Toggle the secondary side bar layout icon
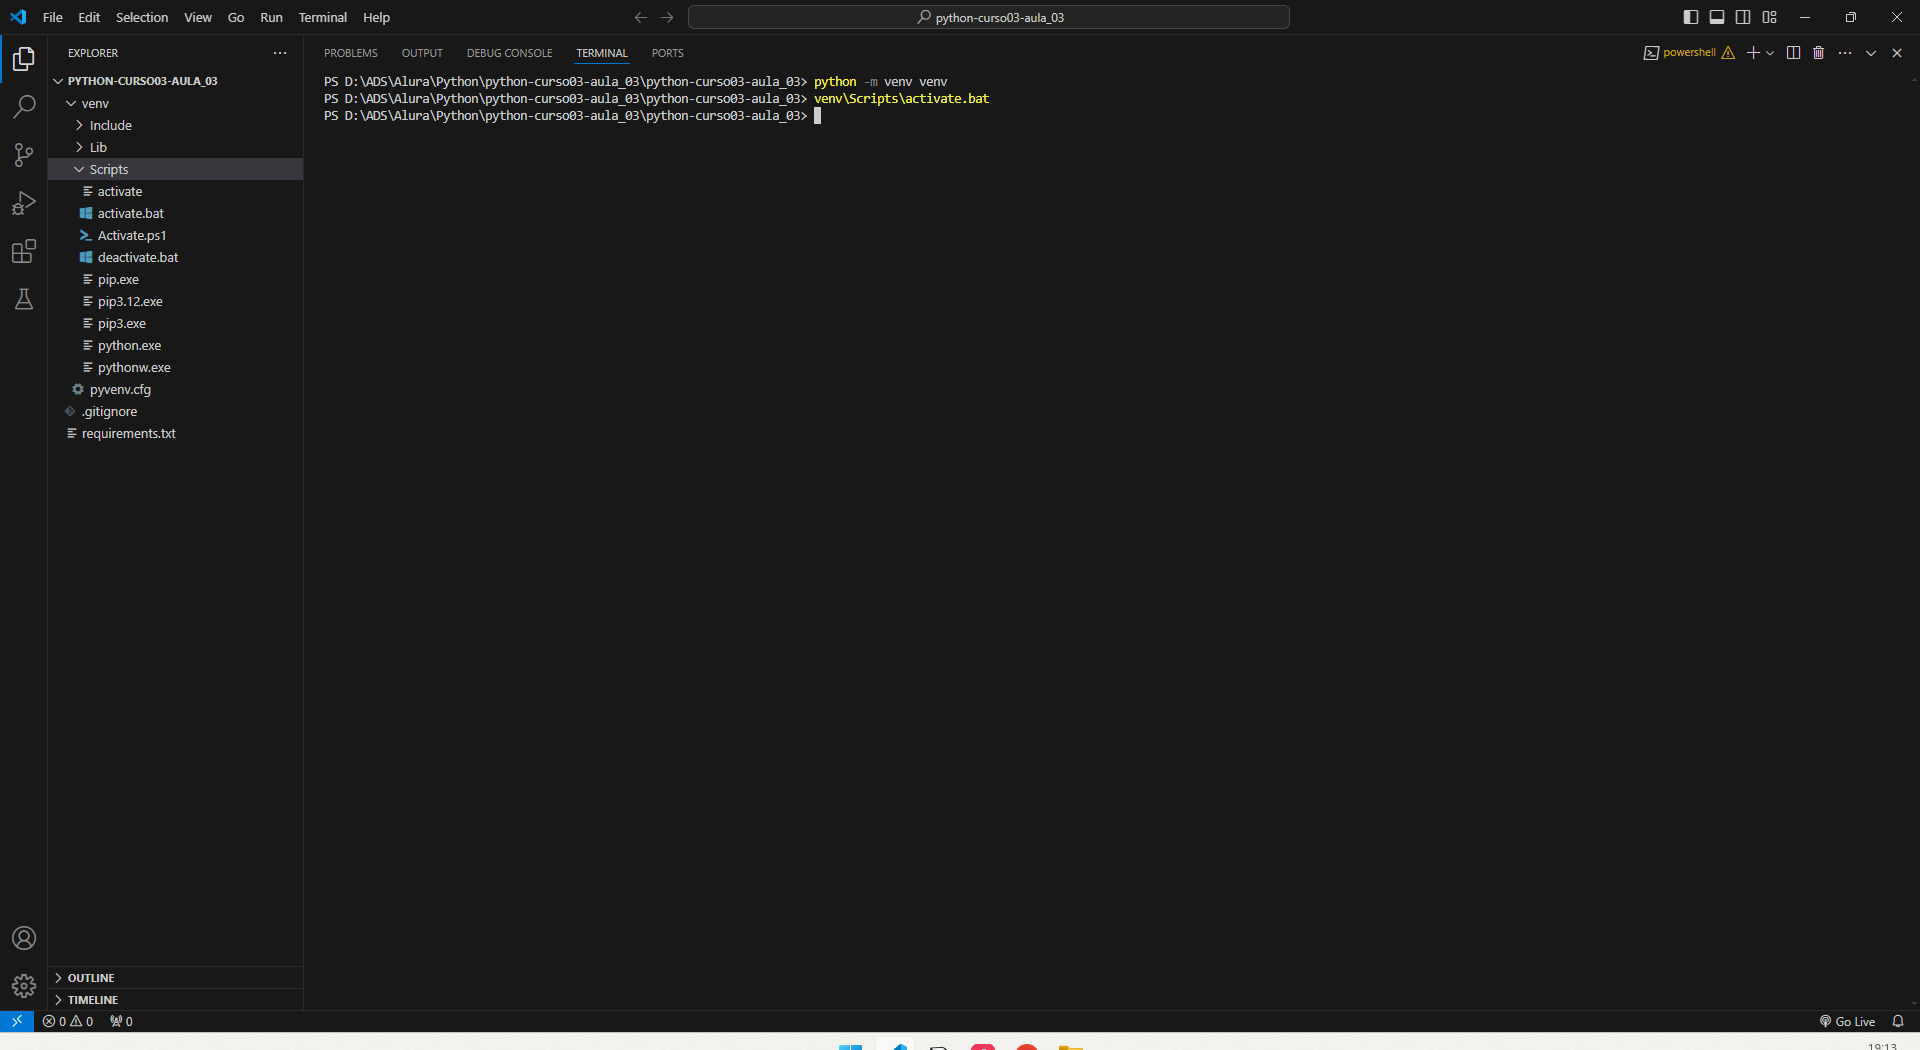Viewport: 1920px width, 1050px height. [1743, 17]
